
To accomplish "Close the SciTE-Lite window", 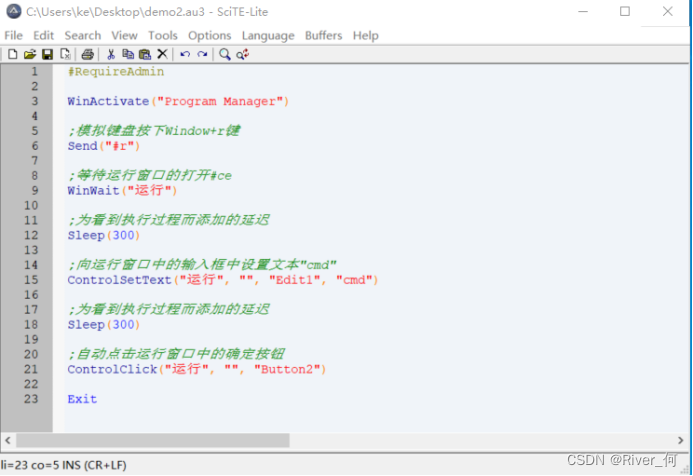I will (667, 11).
